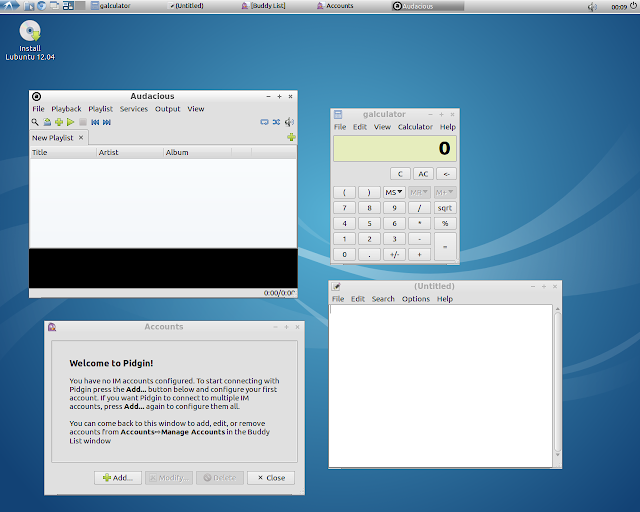
Task: Click Close button in Accounts window
Action: pos(271,478)
